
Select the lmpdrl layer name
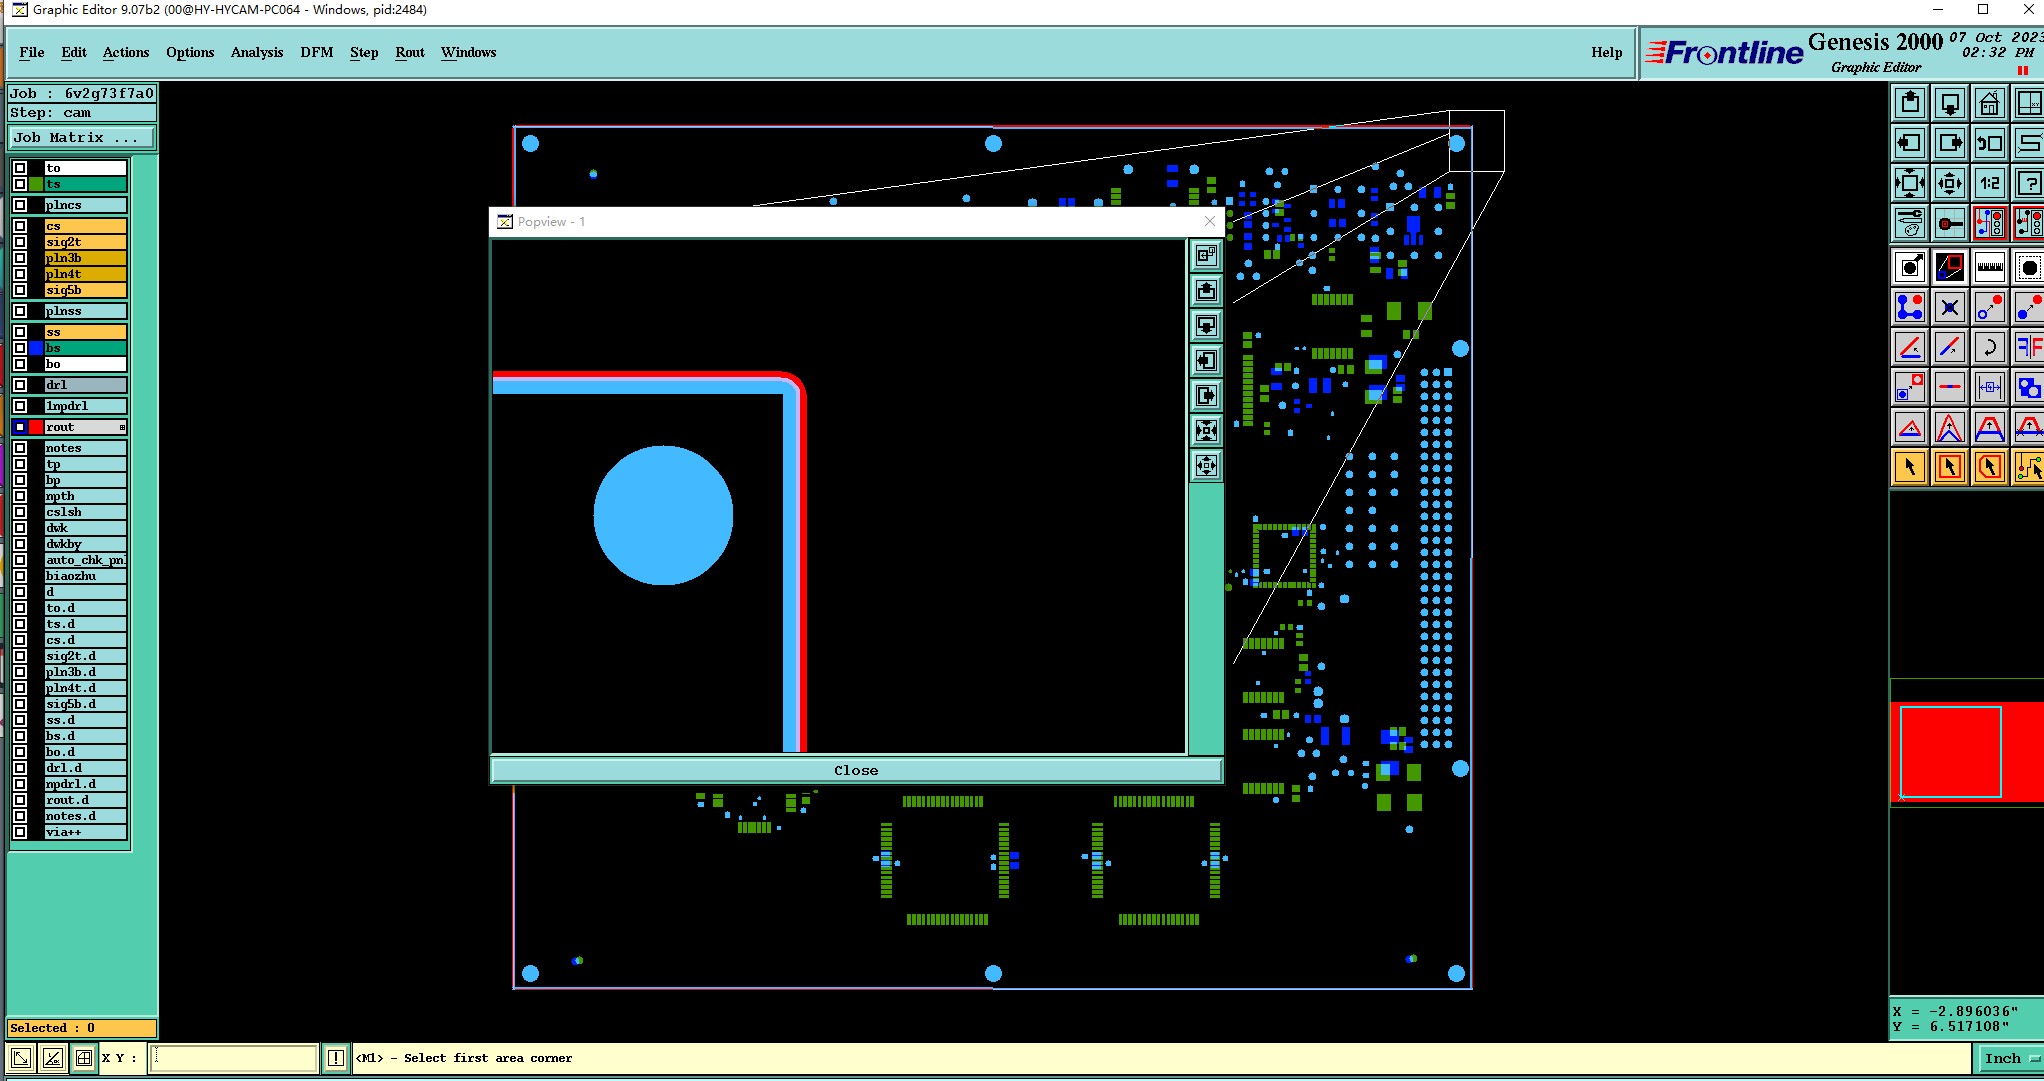coord(85,406)
